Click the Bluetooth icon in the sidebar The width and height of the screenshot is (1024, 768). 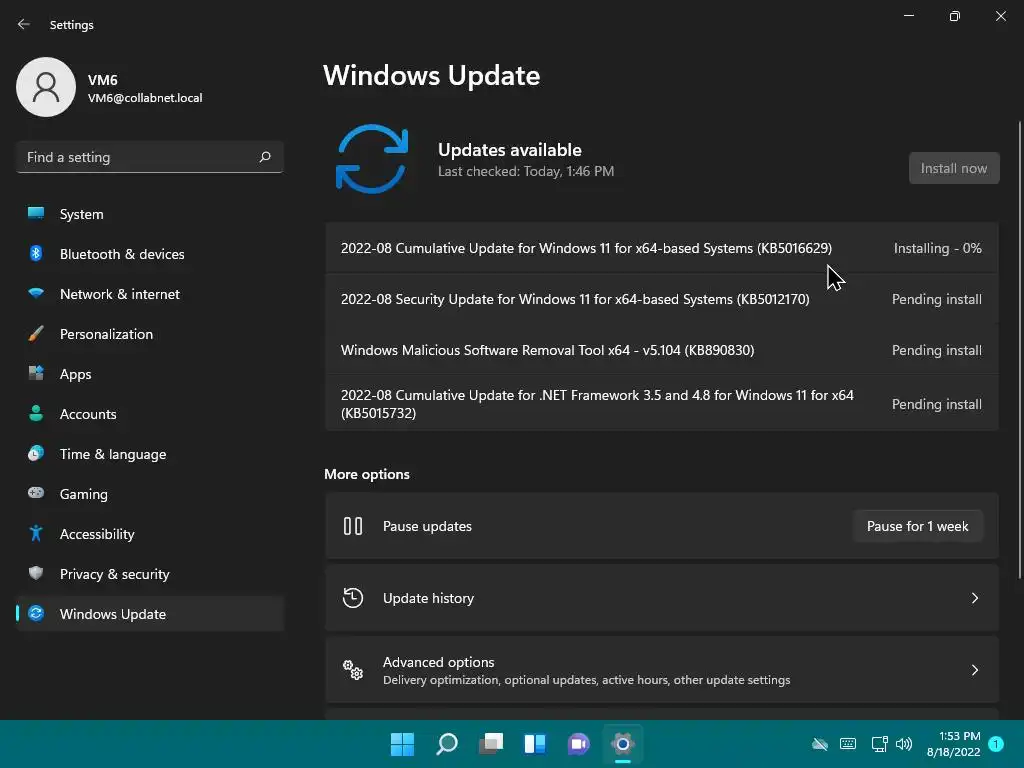click(x=36, y=253)
